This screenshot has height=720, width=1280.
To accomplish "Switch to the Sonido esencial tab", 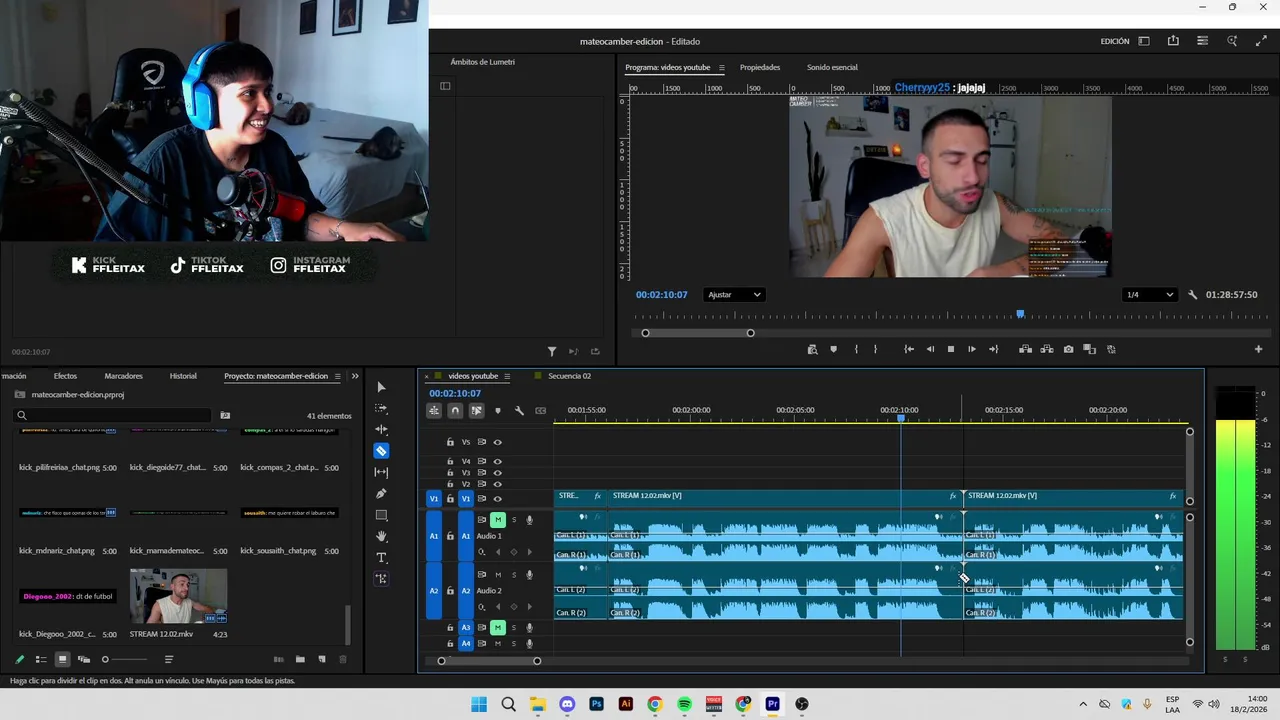I will (832, 68).
